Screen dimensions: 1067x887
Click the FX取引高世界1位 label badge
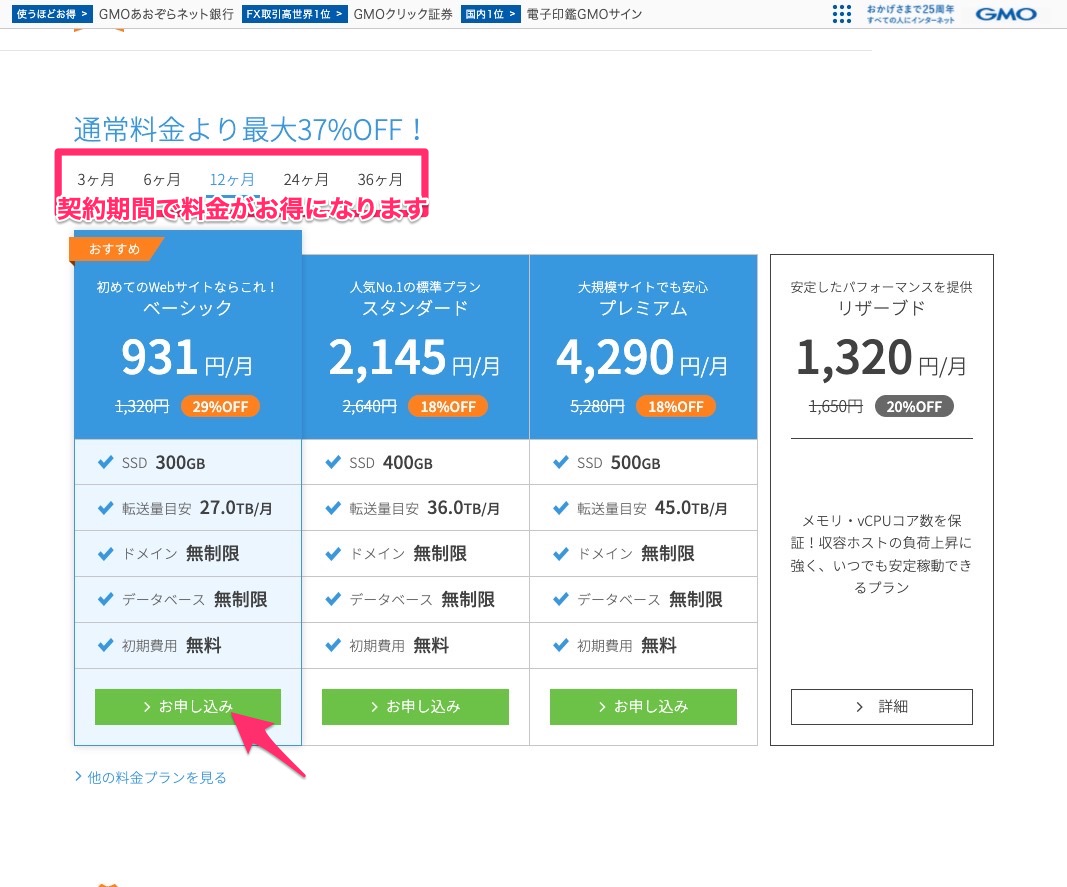(x=294, y=14)
